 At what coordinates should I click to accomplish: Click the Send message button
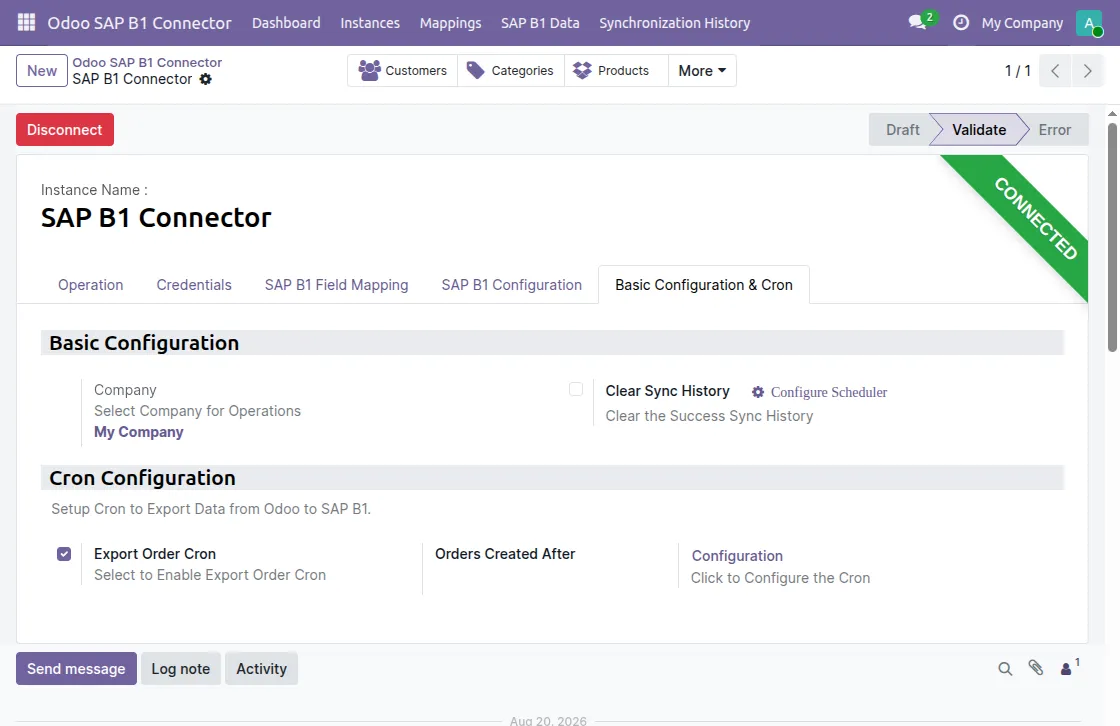76,669
